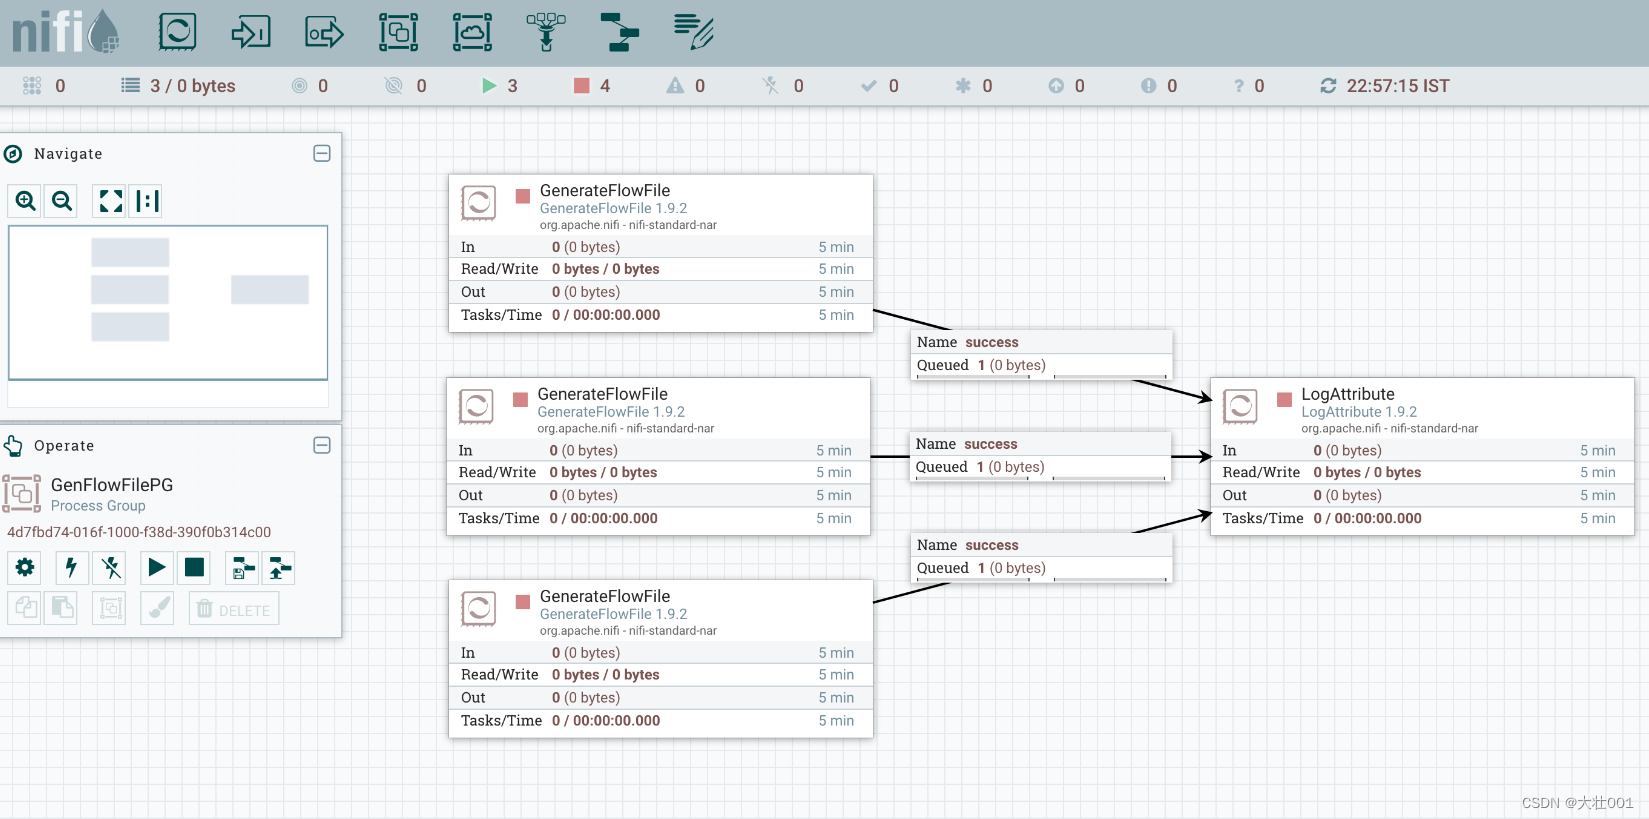Select the Template toolbar icon

point(619,32)
